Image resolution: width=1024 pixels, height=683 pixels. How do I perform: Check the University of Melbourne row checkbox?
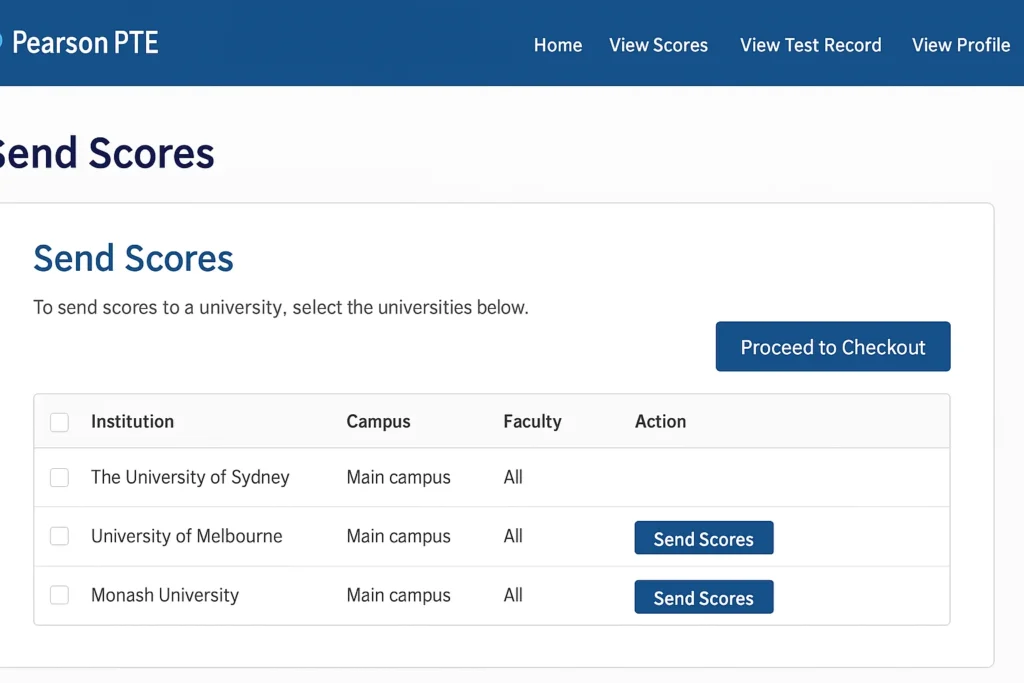[59, 536]
